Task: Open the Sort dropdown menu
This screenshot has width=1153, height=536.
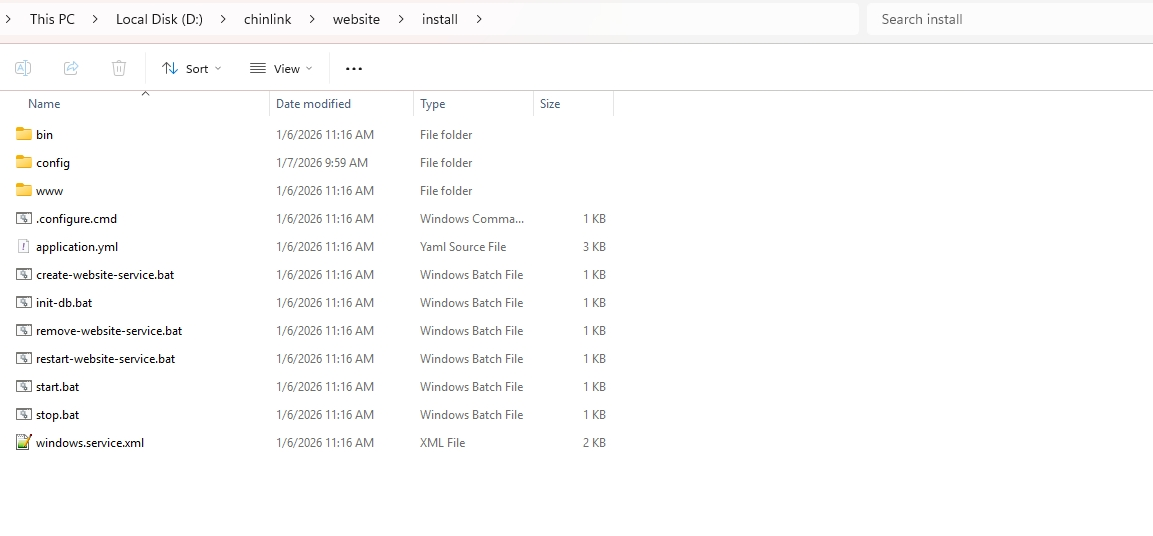Action: click(192, 68)
